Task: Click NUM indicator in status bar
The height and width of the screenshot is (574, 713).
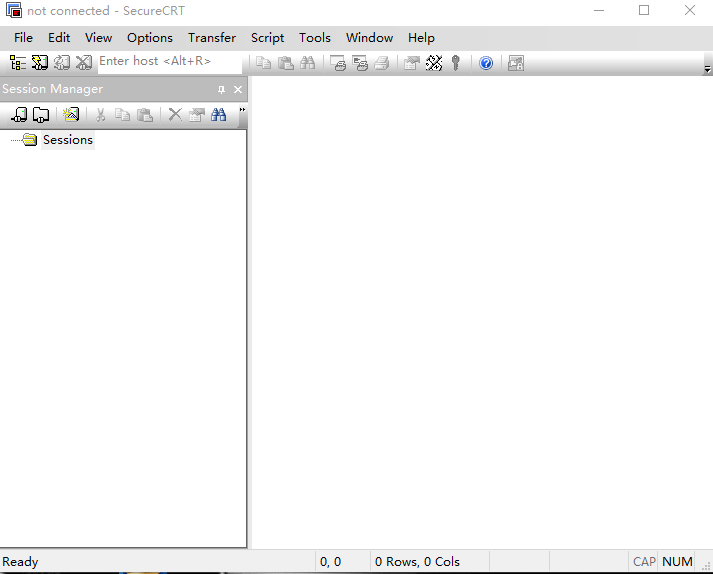Action: [x=677, y=562]
